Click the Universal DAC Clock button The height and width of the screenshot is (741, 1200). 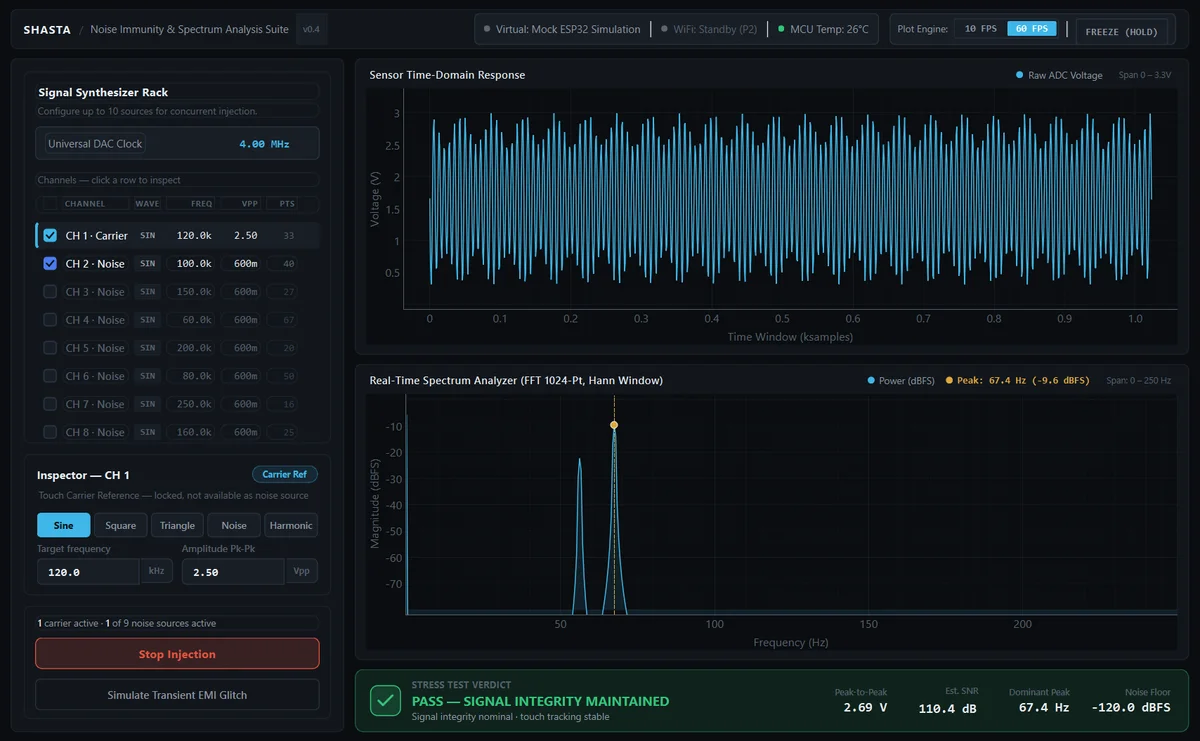(96, 144)
